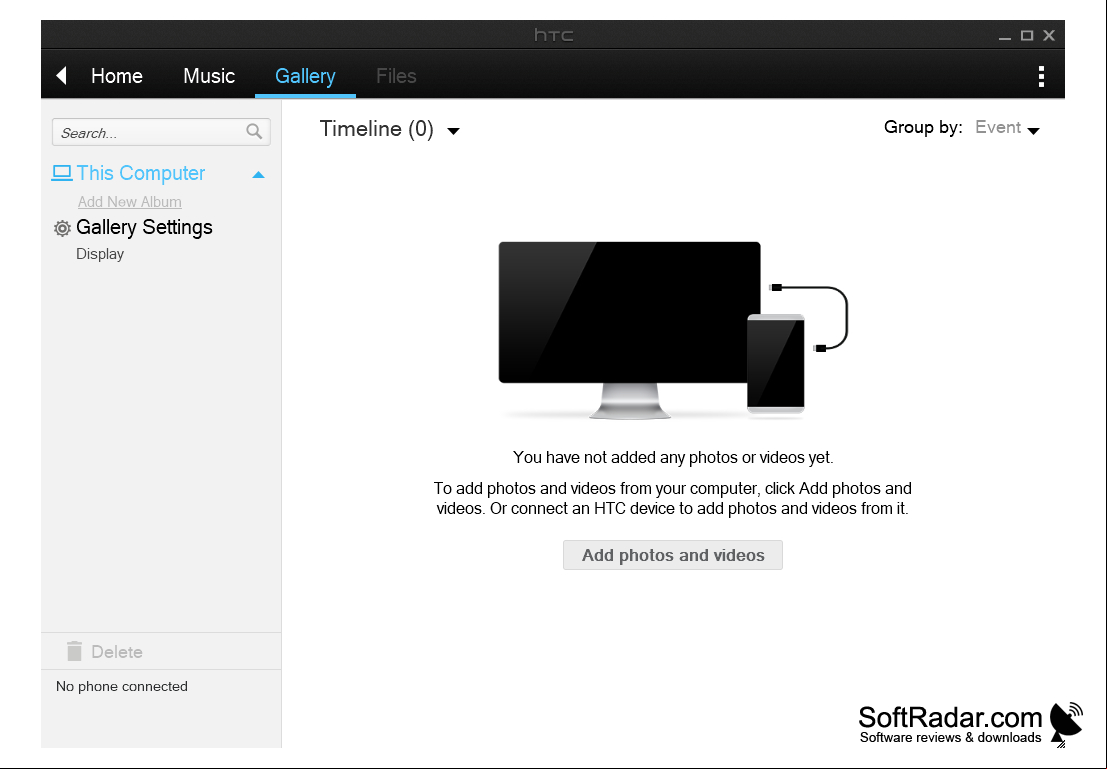Switch to the Music tab

(x=209, y=76)
